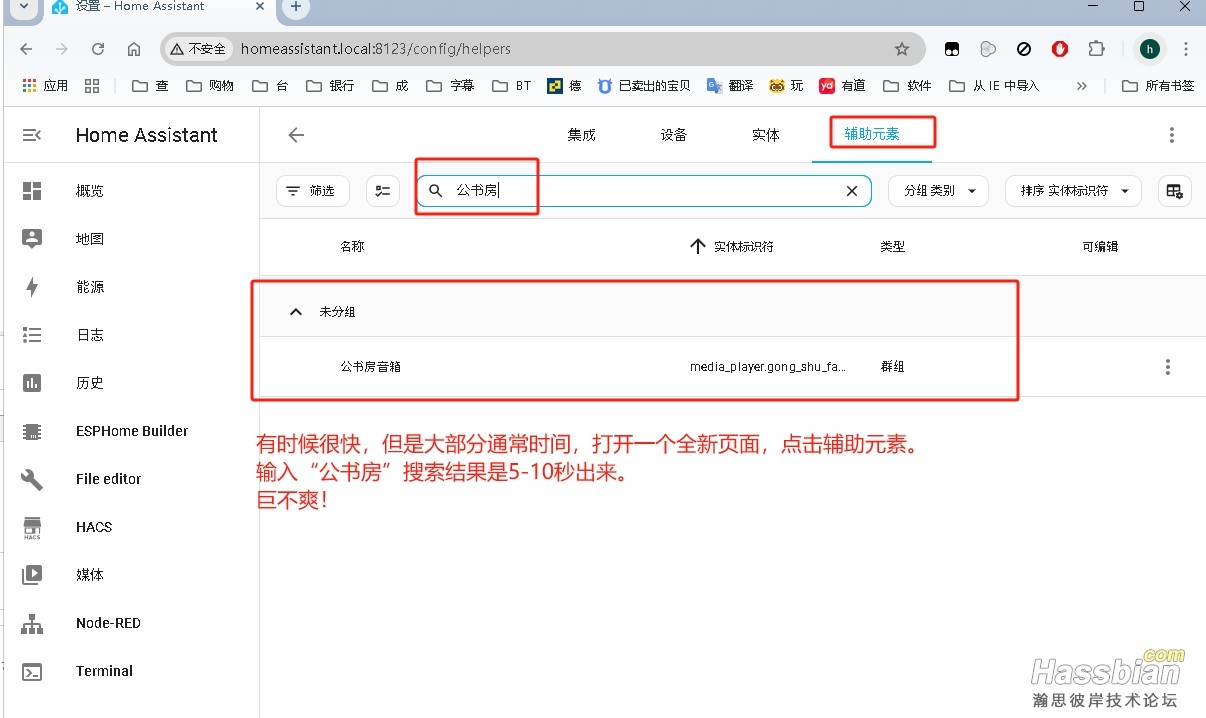Show more bookmarks with the chevron
The width and height of the screenshot is (1206, 718).
click(x=1081, y=86)
